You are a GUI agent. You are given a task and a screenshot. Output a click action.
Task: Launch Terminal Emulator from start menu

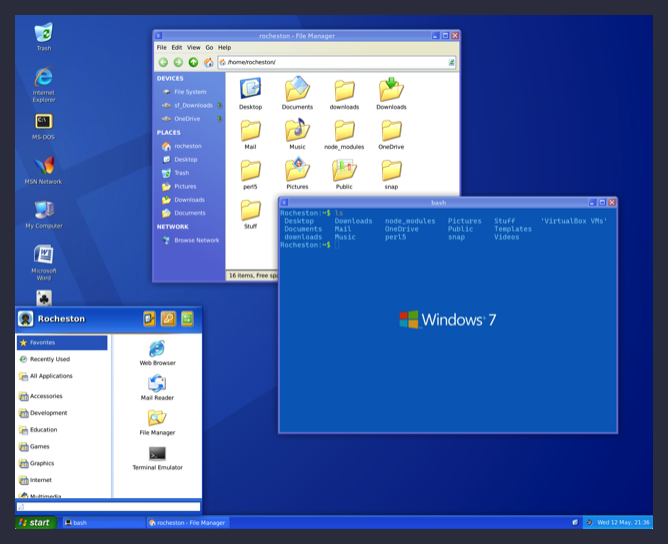click(x=157, y=458)
